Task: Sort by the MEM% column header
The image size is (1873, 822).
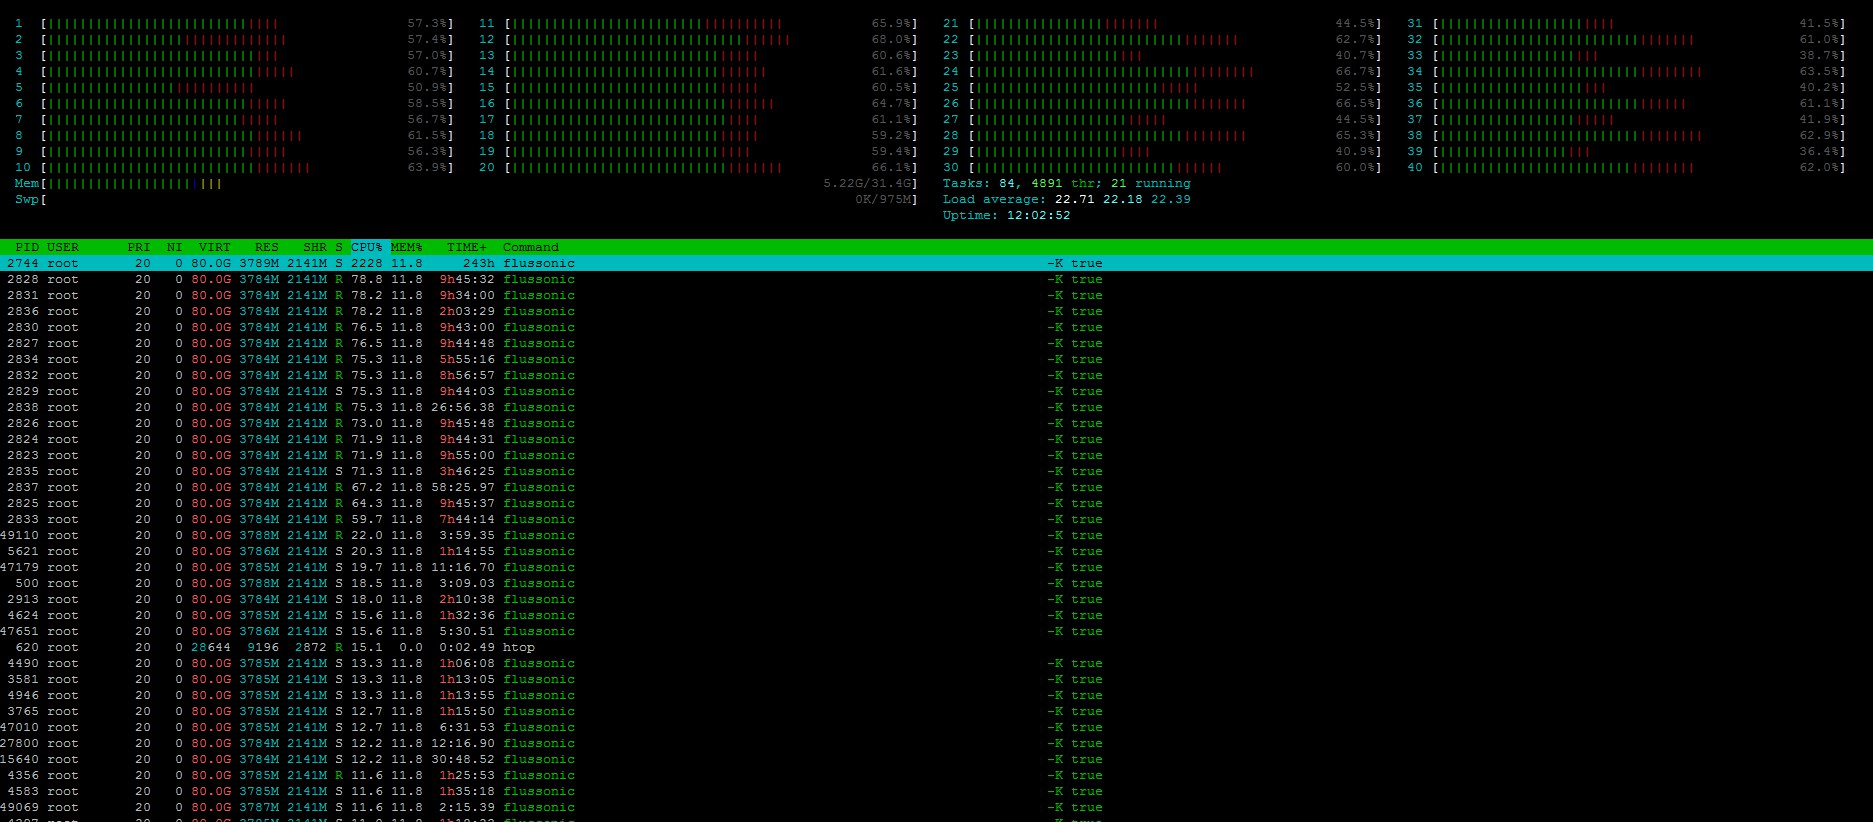Action: pyautogui.click(x=407, y=247)
